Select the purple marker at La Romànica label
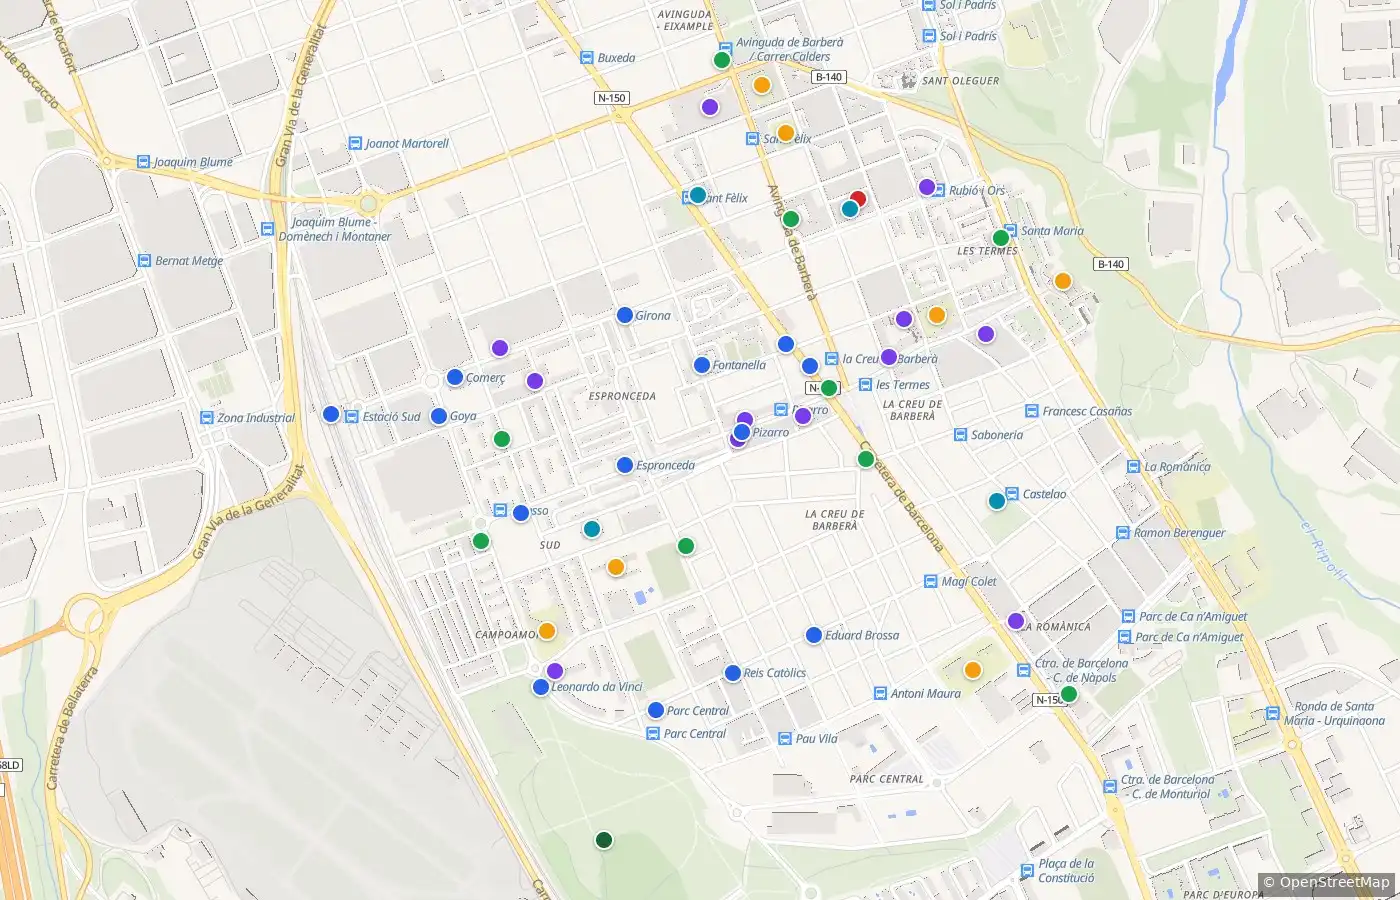The width and height of the screenshot is (1400, 900). click(x=1016, y=621)
